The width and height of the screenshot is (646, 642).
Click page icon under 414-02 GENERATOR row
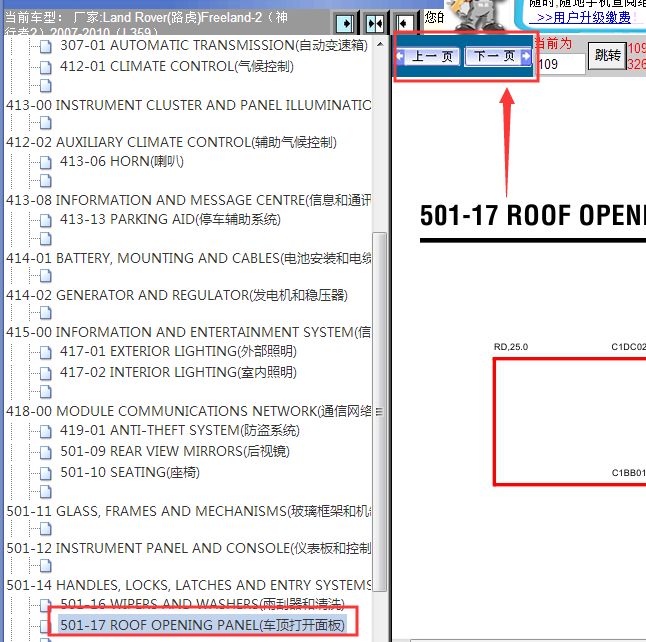point(46,313)
